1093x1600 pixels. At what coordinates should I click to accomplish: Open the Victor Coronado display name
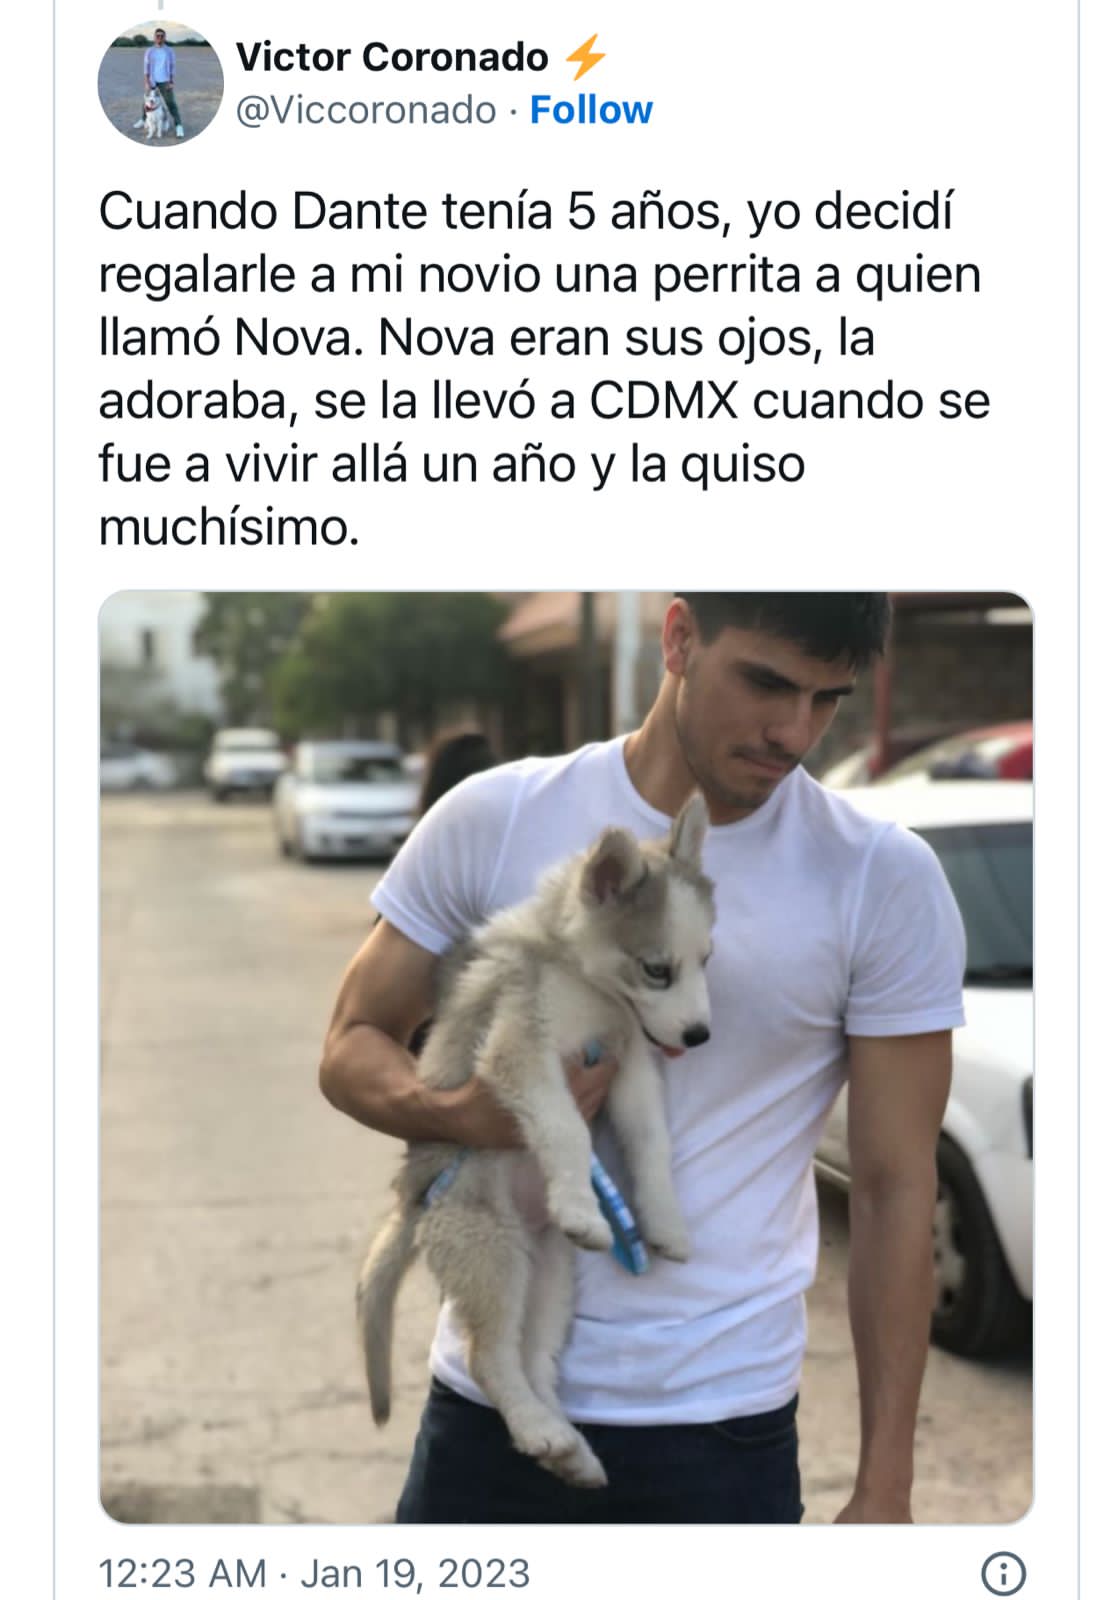click(392, 57)
